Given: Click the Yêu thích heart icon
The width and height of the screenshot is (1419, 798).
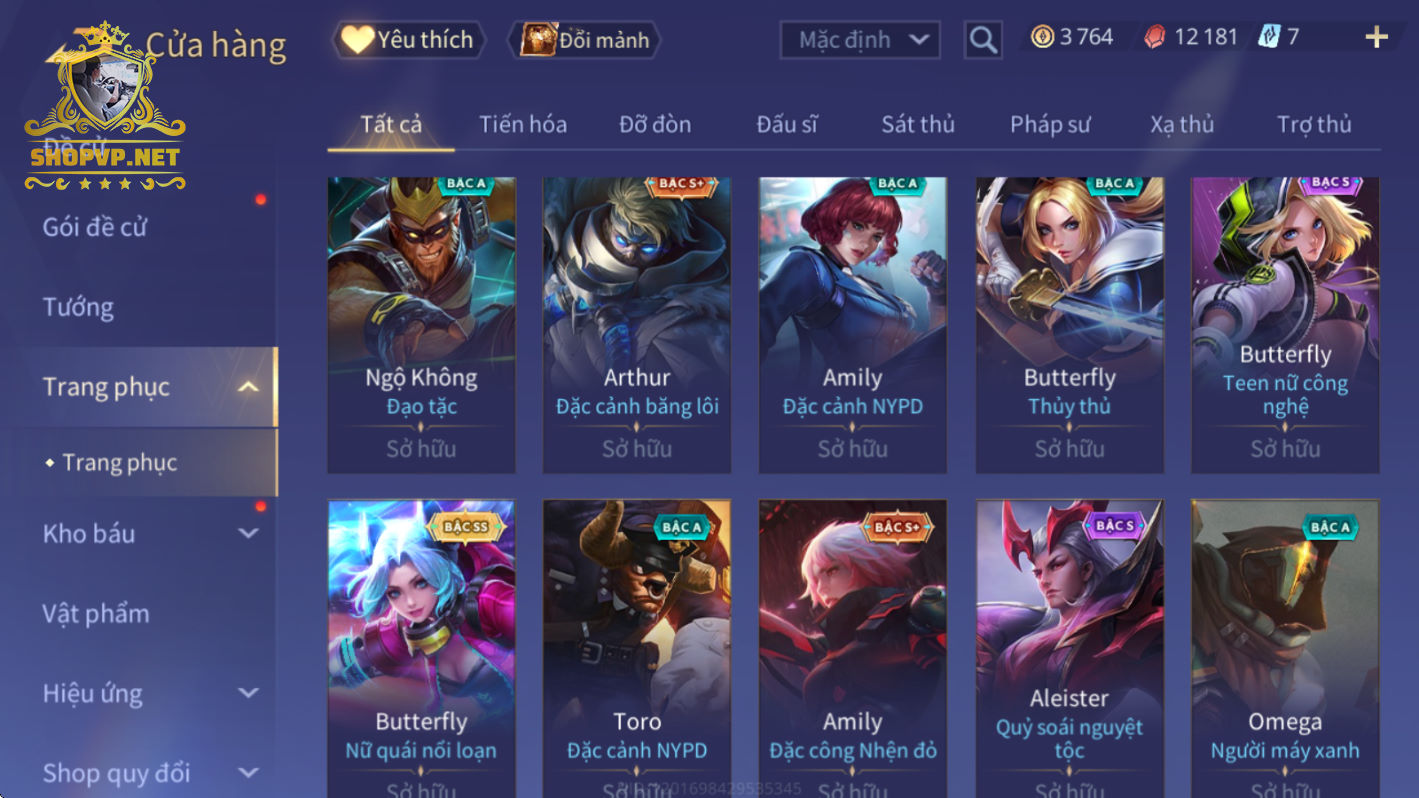Looking at the screenshot, I should tap(357, 40).
